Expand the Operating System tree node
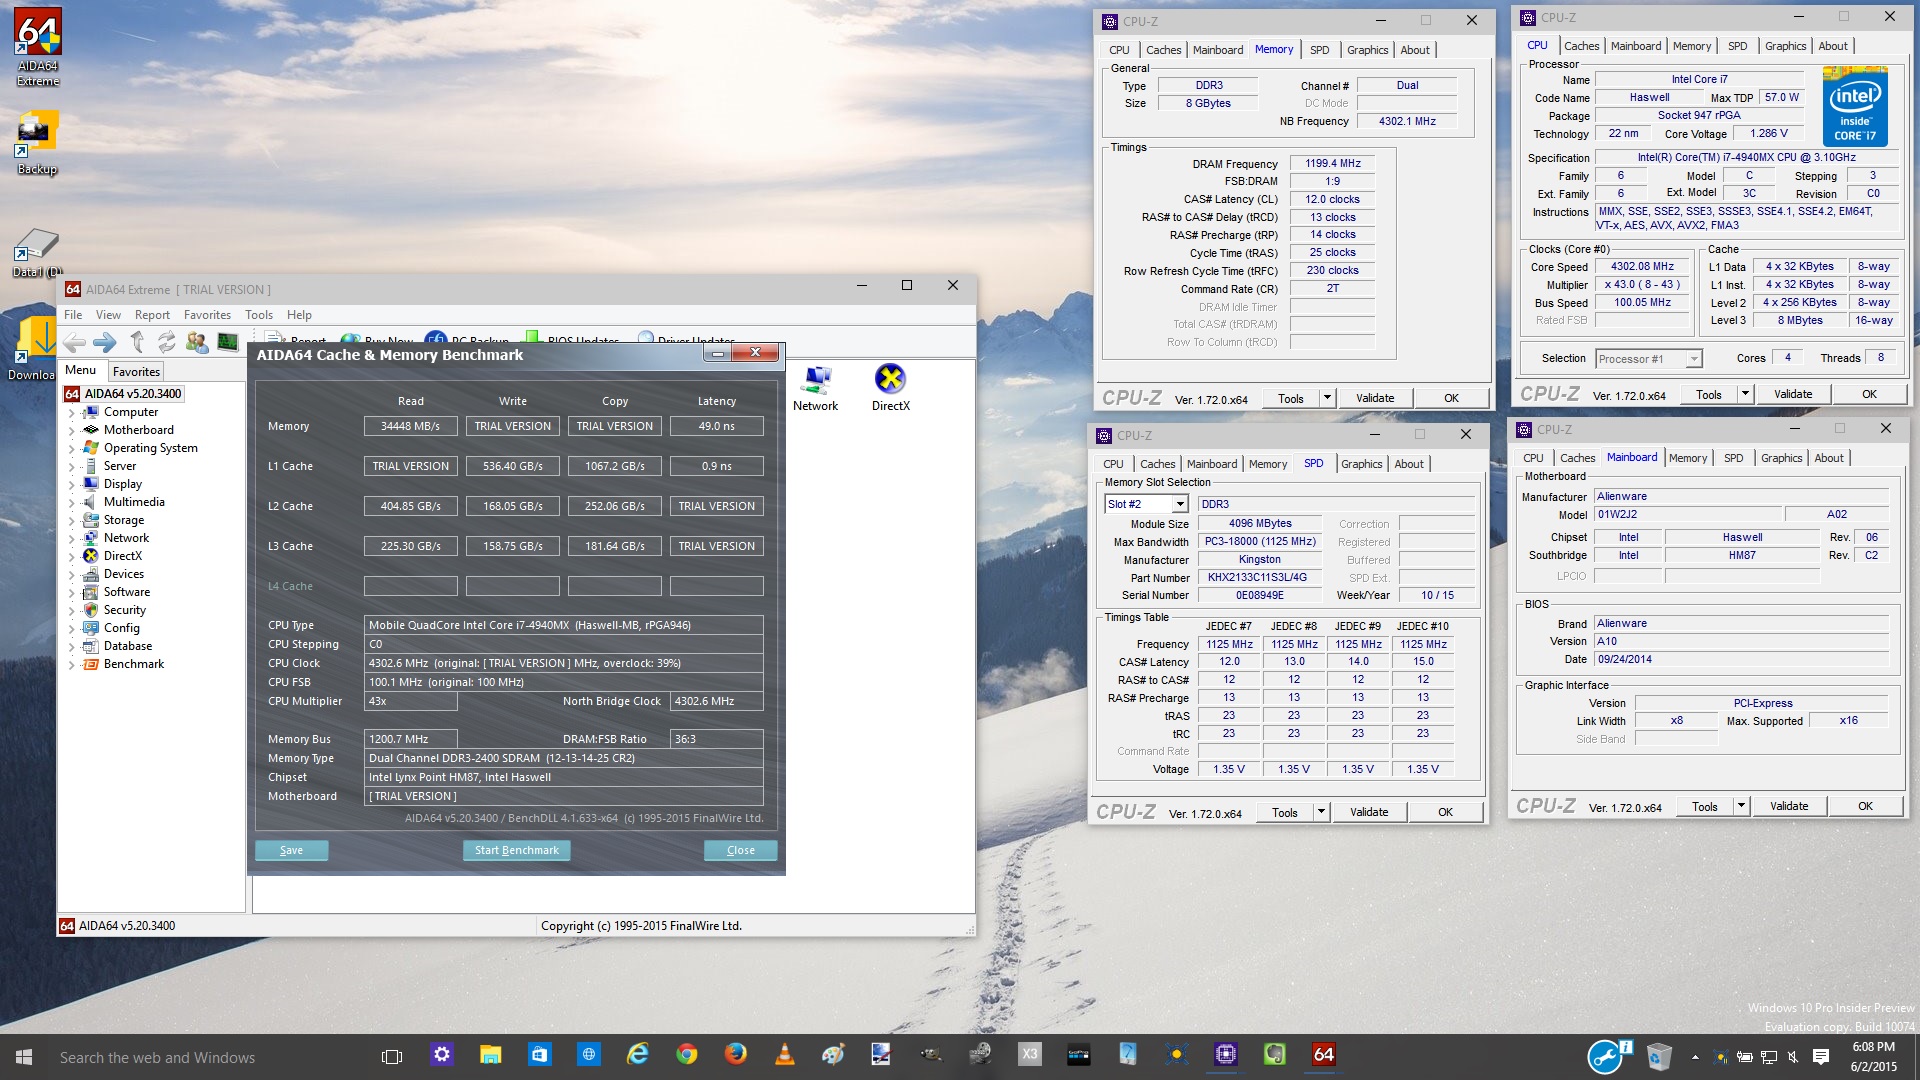This screenshot has width=1920, height=1080. click(72, 448)
